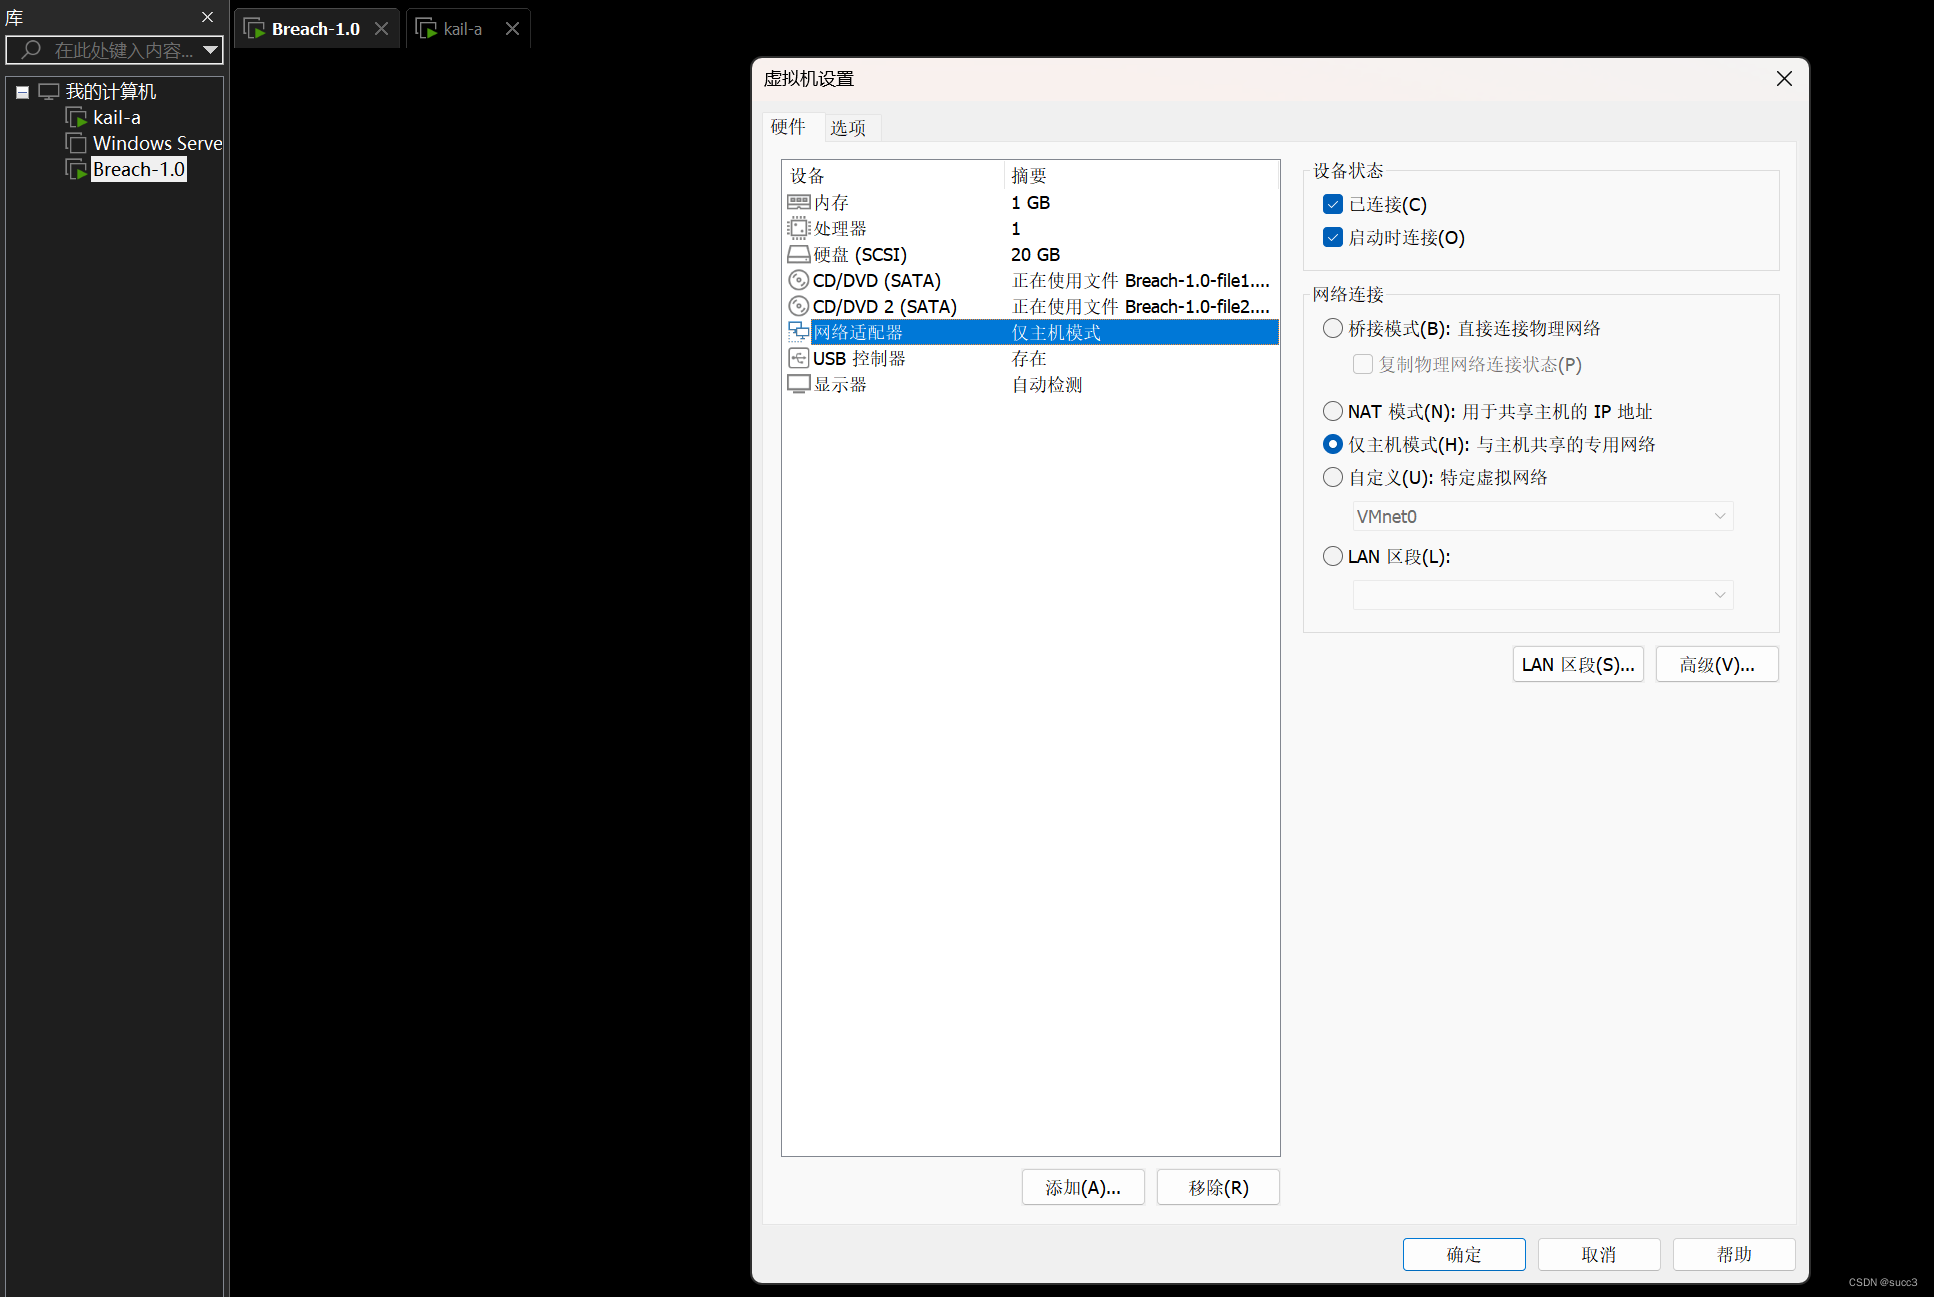The width and height of the screenshot is (1934, 1297).
Task: Click the 20 GB hard disk summary
Action: [1036, 255]
